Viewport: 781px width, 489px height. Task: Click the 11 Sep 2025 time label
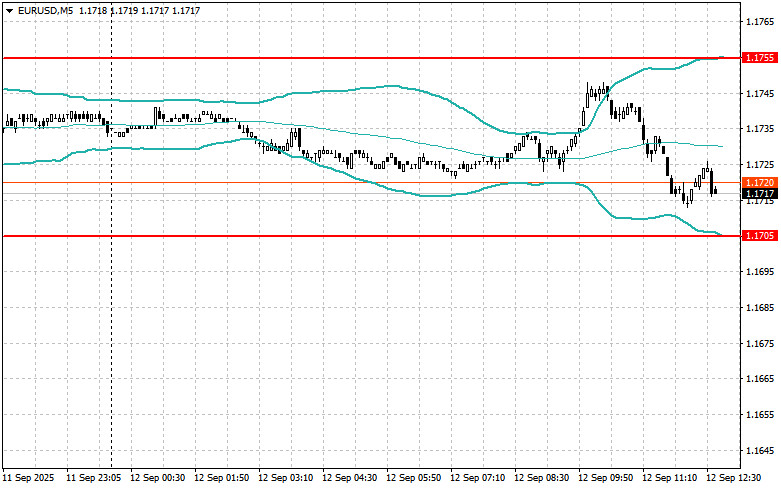[x=28, y=478]
